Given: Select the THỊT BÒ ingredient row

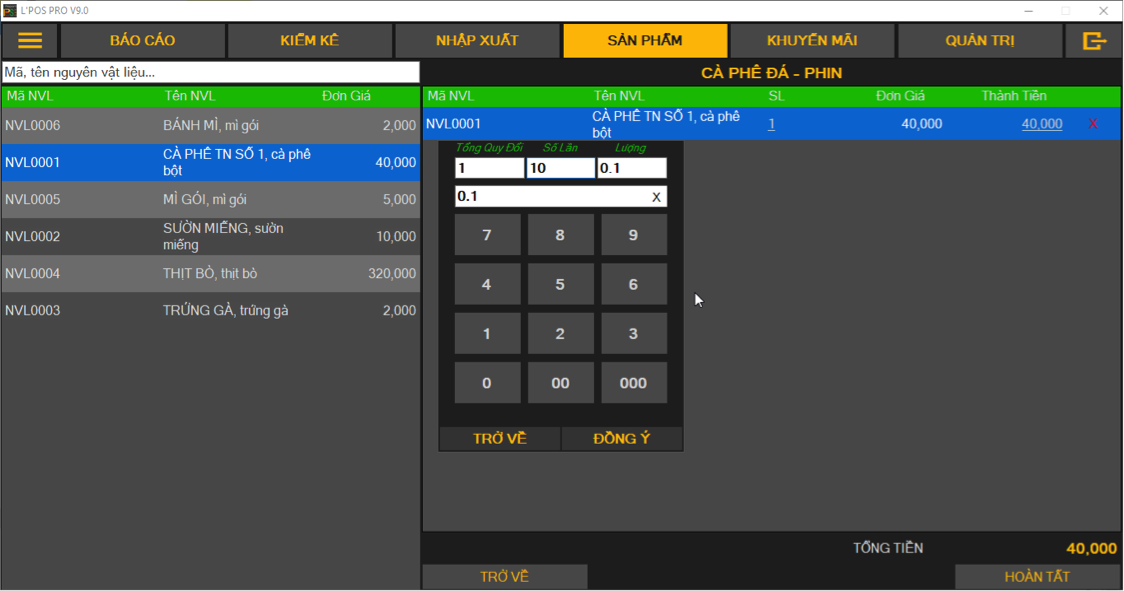Looking at the screenshot, I should (x=210, y=273).
